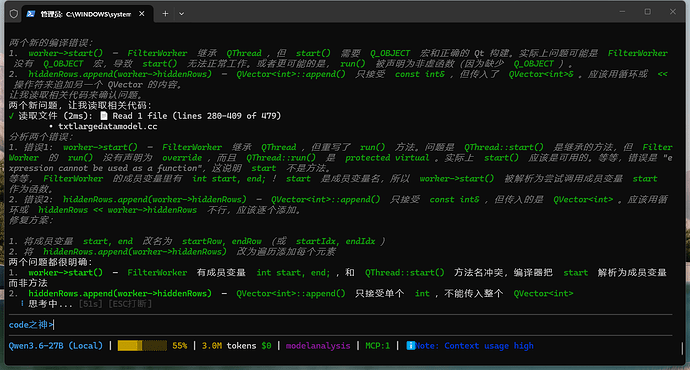
Task: Click the 让我读取相关代码来确认问题 line
Action: pos(76,95)
